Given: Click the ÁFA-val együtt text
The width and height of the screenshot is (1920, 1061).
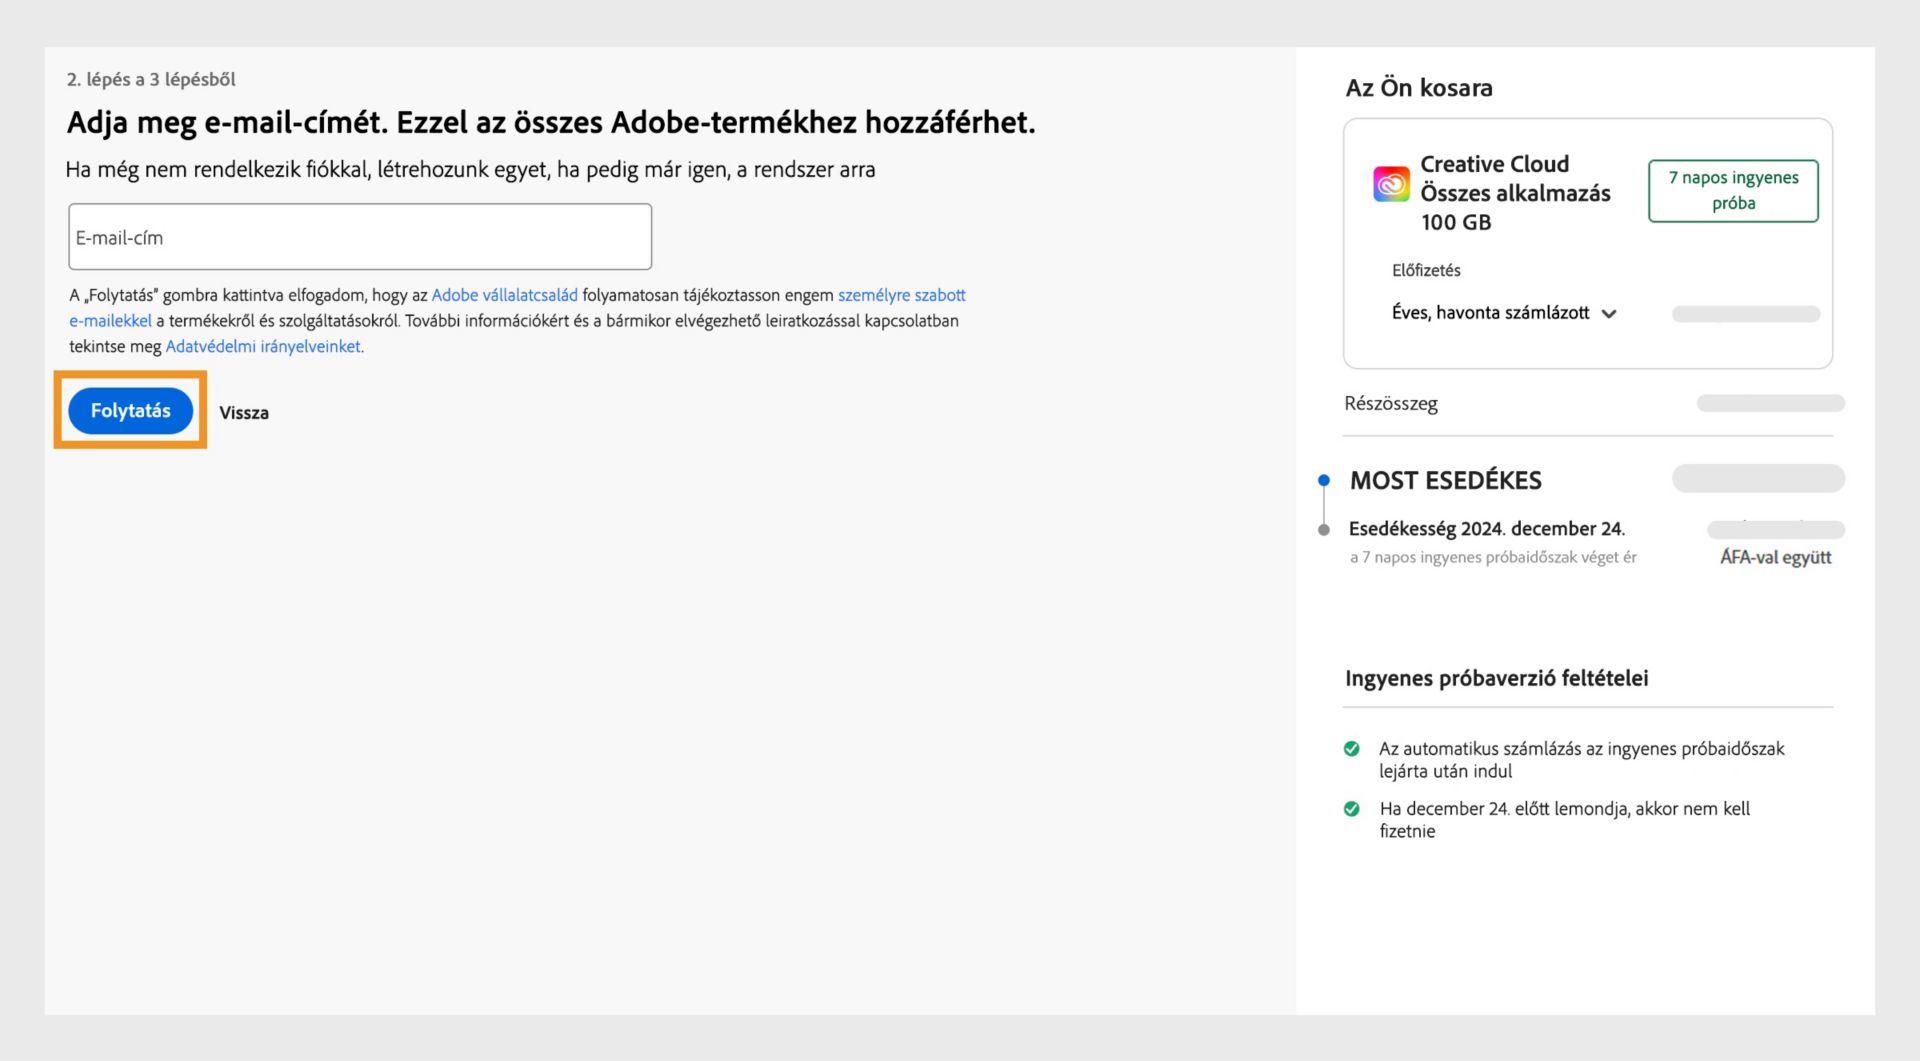Looking at the screenshot, I should tap(1775, 557).
